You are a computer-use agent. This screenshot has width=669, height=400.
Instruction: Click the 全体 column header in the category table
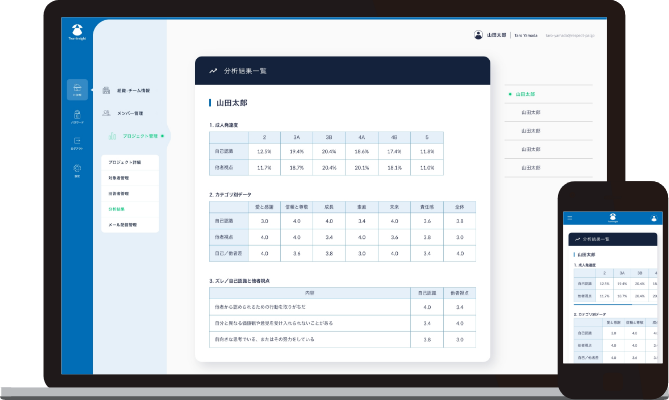coord(460,207)
